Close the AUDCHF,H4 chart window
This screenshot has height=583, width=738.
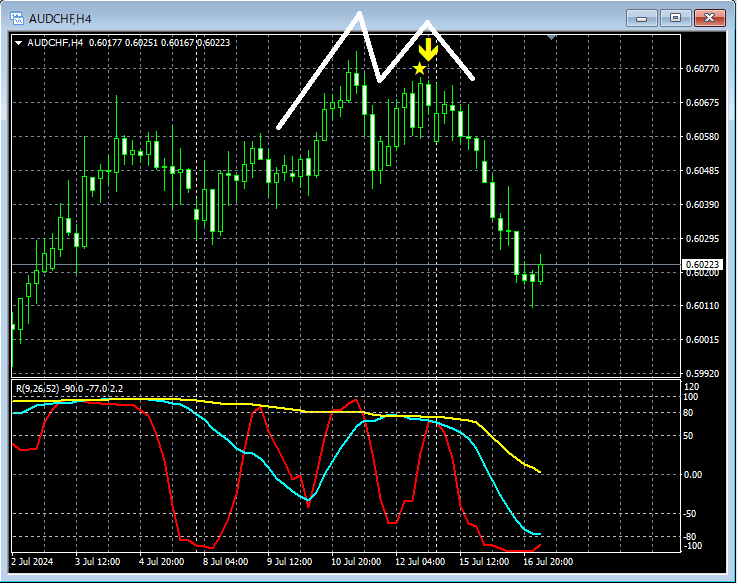(709, 18)
